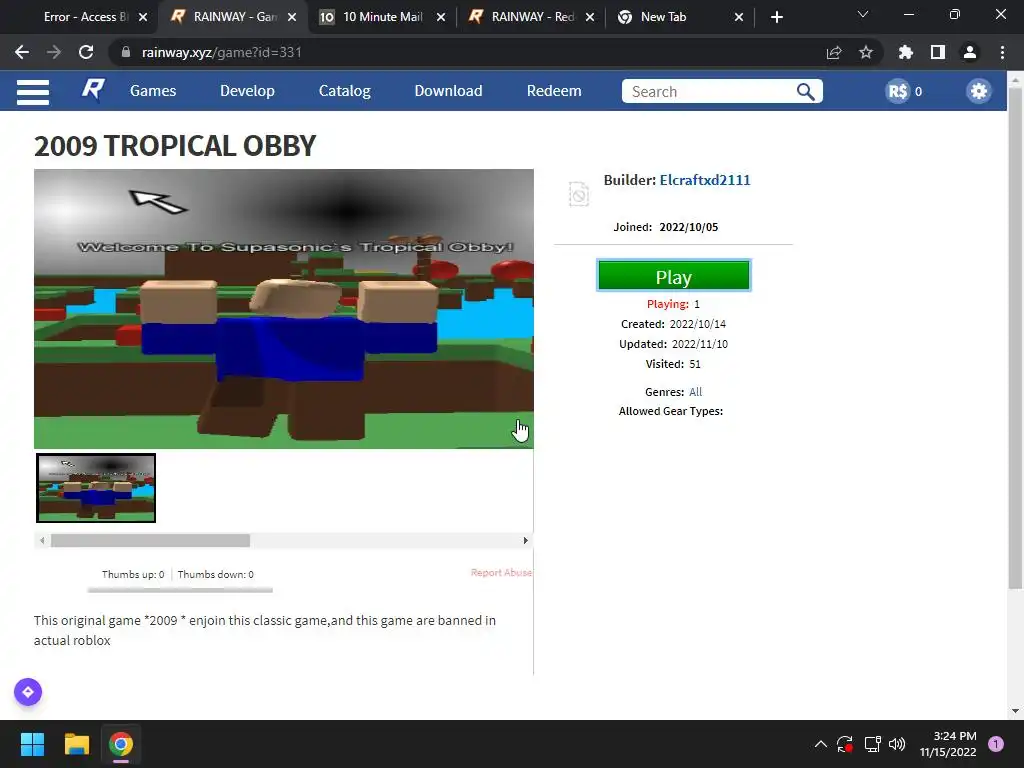Image resolution: width=1024 pixels, height=768 pixels.
Task: Open the notification center badge
Action: point(996,744)
